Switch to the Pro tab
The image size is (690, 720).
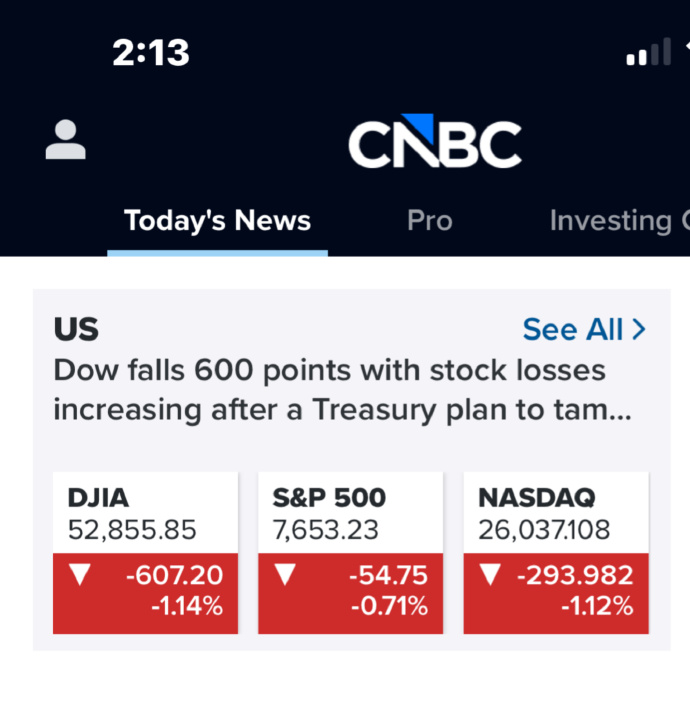pos(430,221)
